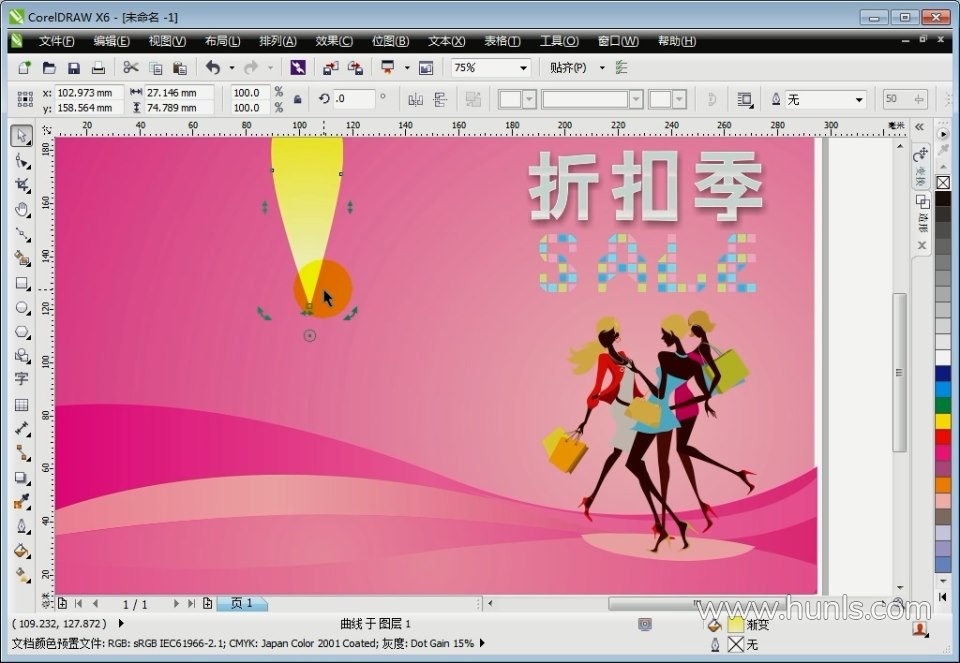
Task: Select the Crop tool
Action: click(x=22, y=185)
